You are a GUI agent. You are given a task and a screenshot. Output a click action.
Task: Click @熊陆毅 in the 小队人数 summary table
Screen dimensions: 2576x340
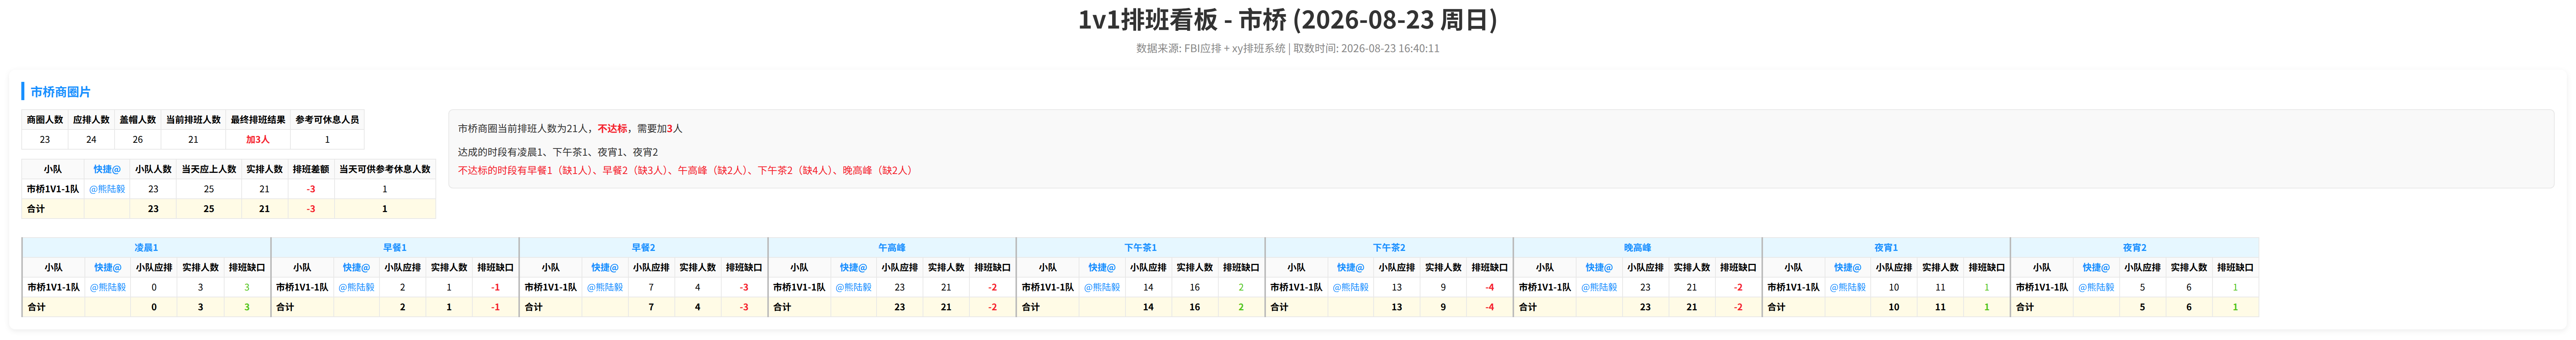click(x=107, y=189)
